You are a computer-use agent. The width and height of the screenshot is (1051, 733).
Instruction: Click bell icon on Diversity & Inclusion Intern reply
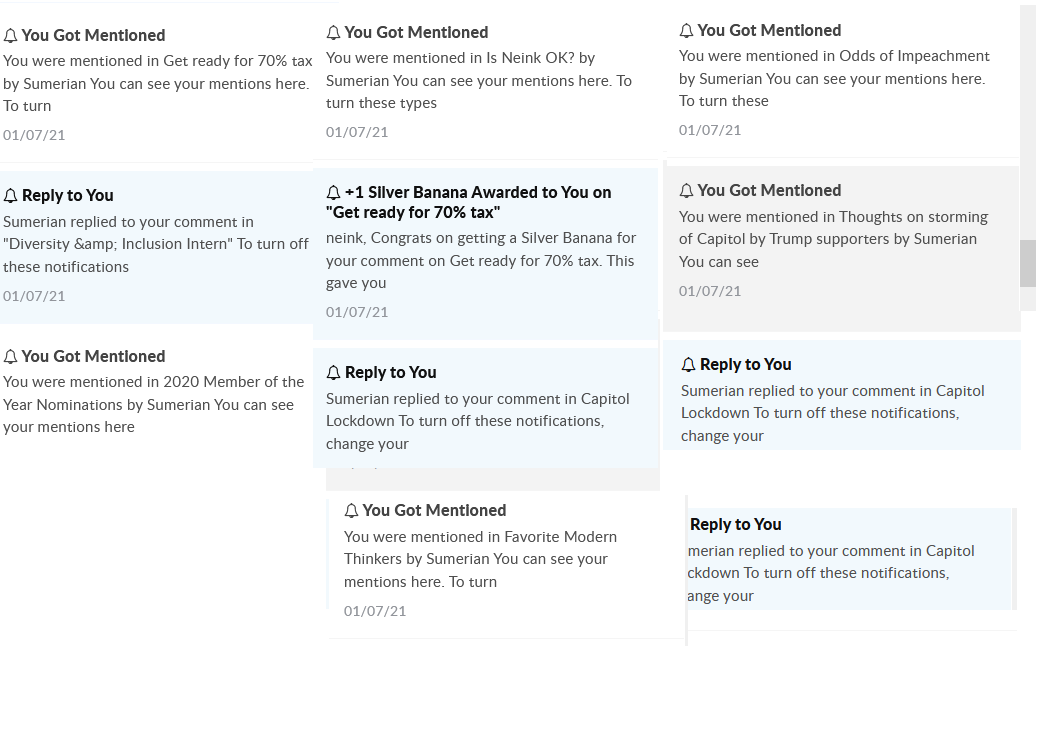pos(11,196)
